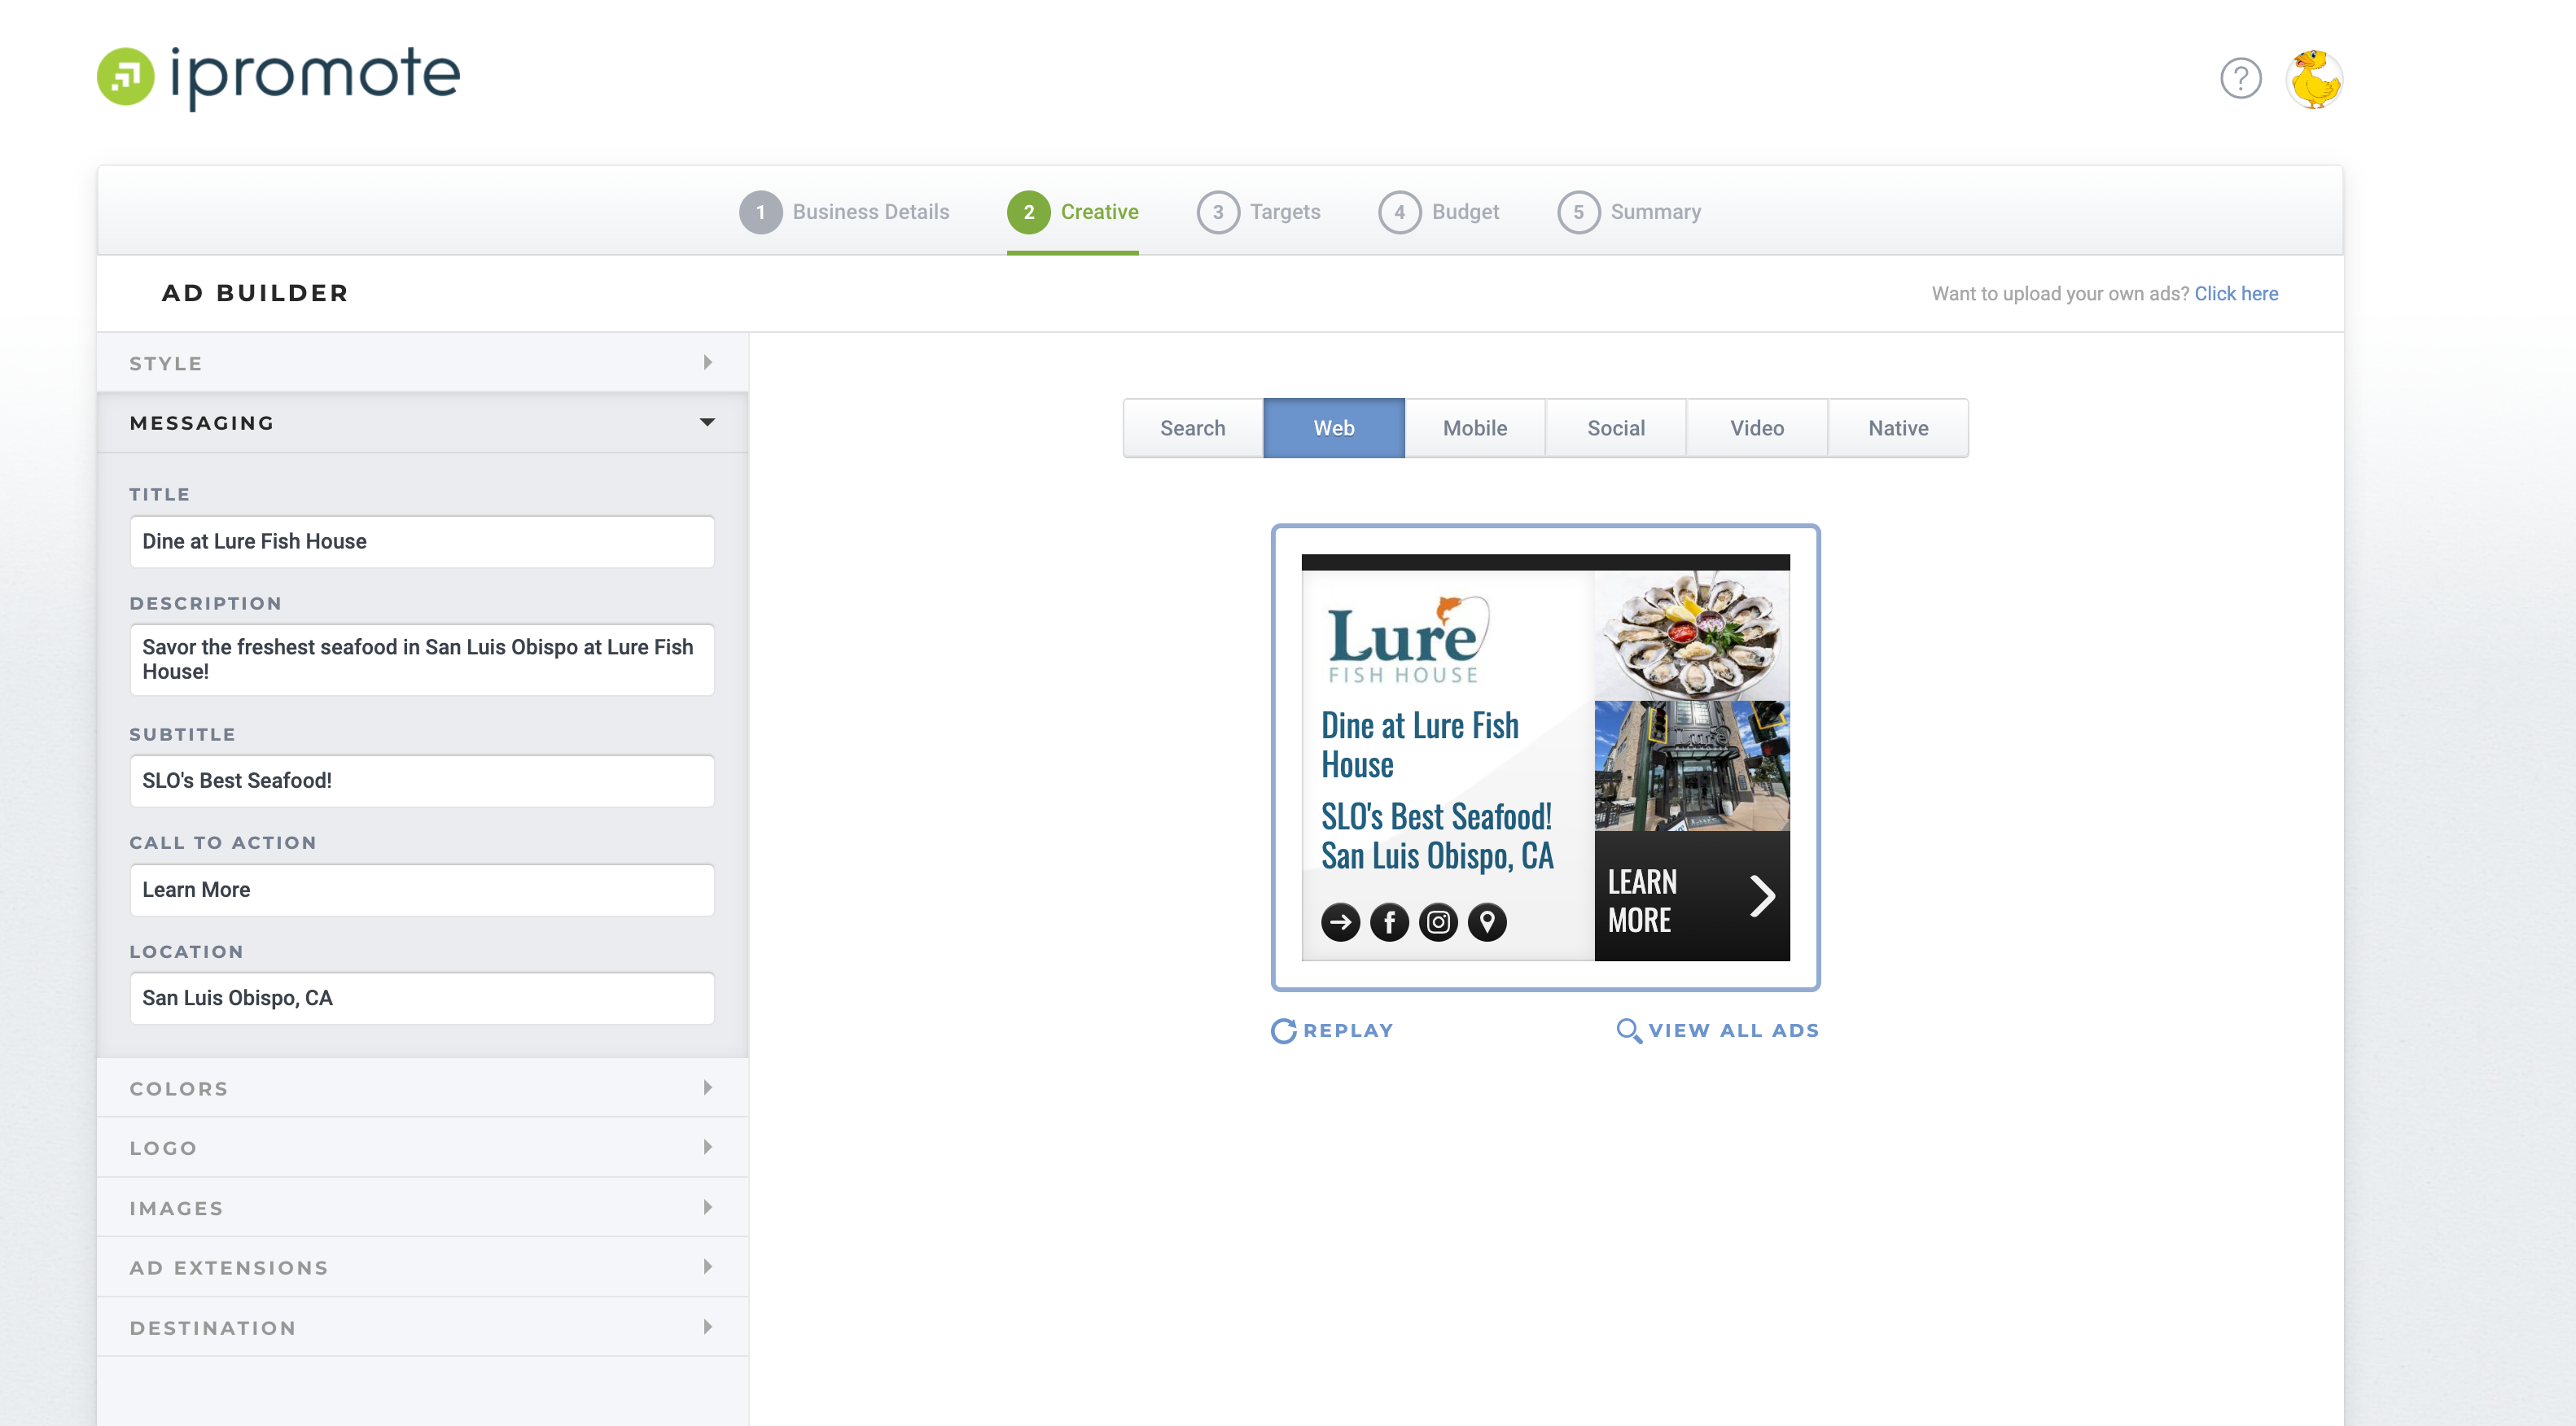Expand the Ad Extensions section

click(421, 1267)
